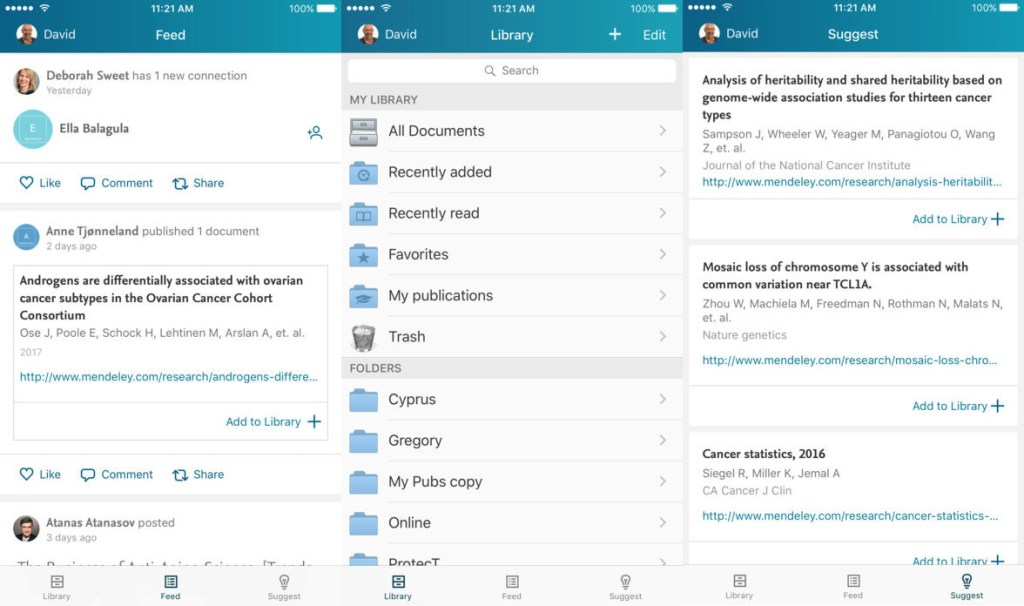
Task: Like Anne Tjønneland's published document post
Action: point(40,475)
